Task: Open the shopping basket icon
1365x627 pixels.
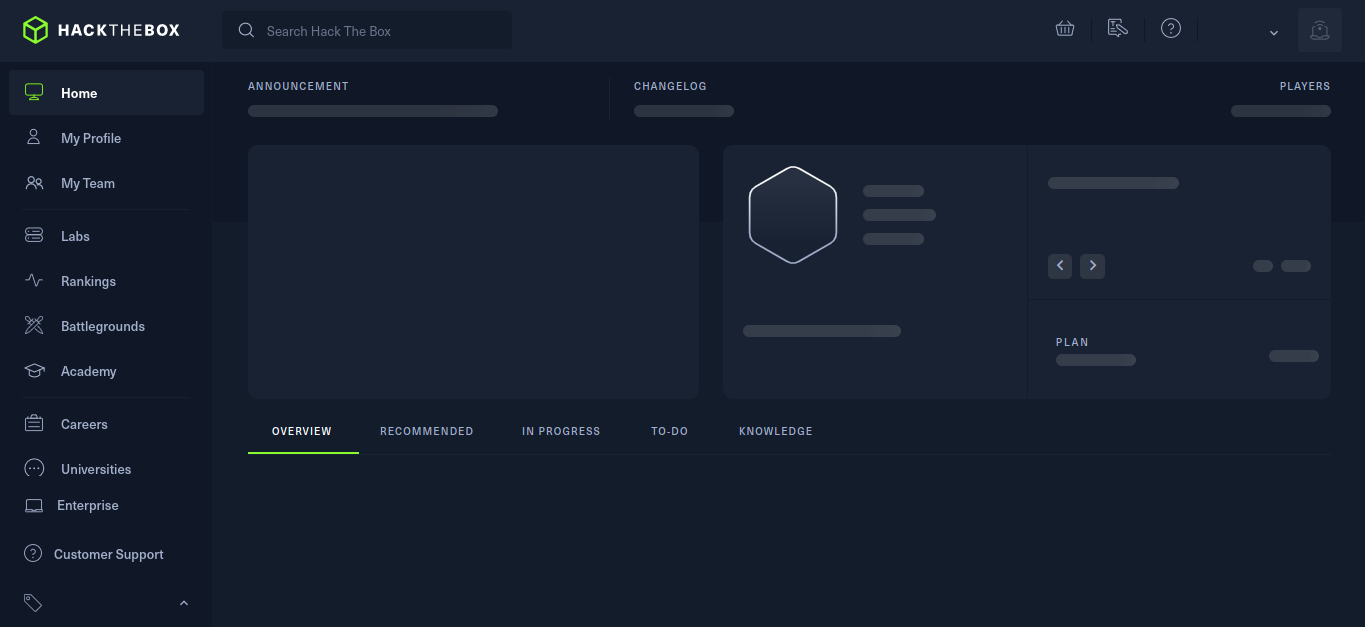Action: (x=1065, y=29)
